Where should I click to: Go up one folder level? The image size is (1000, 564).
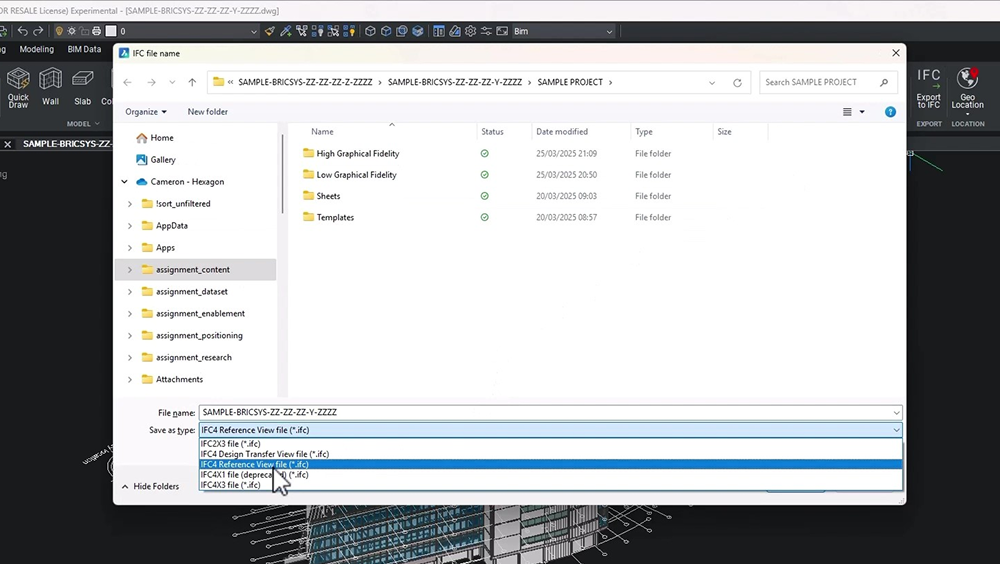(x=192, y=82)
